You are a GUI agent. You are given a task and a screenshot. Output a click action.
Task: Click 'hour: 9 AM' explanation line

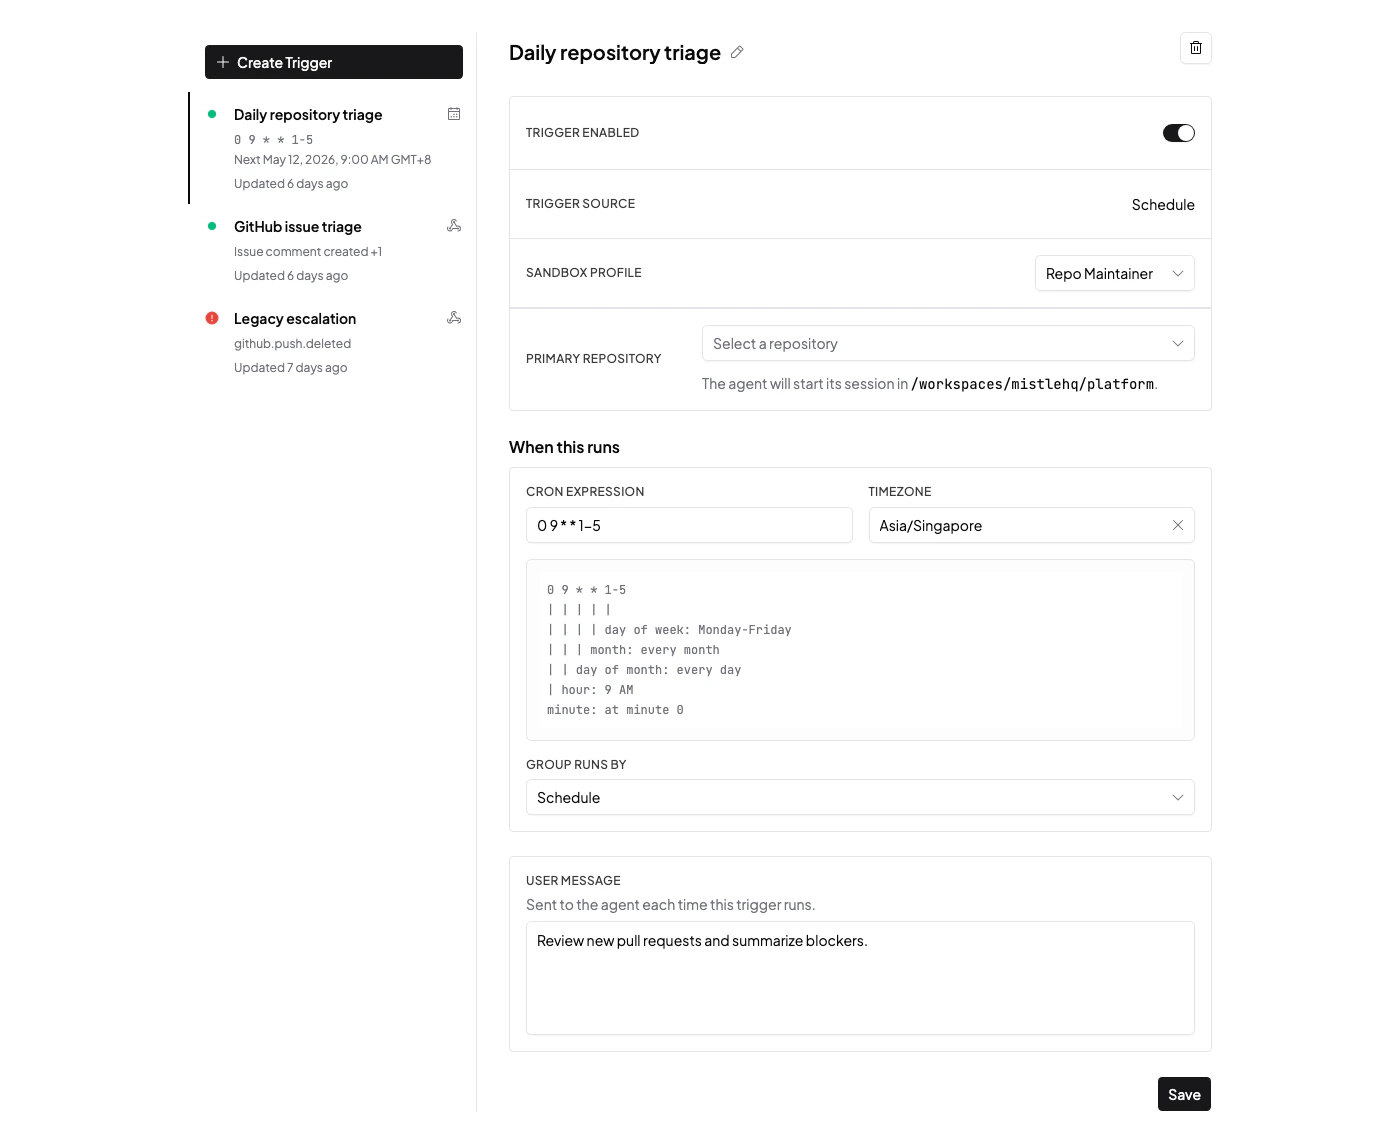click(597, 690)
